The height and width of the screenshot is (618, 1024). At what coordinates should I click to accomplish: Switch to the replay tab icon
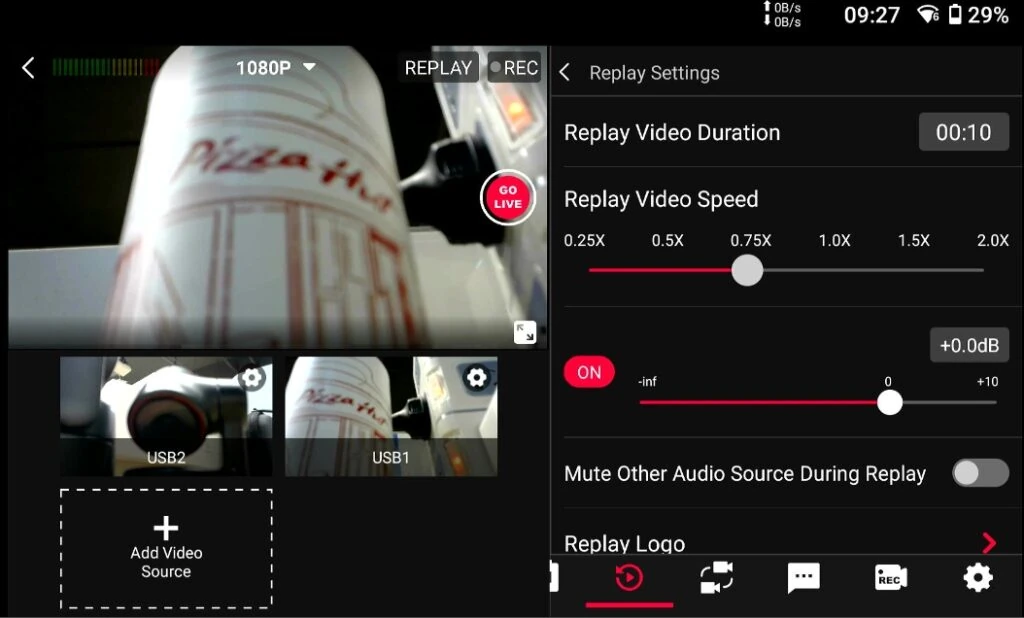coord(629,578)
